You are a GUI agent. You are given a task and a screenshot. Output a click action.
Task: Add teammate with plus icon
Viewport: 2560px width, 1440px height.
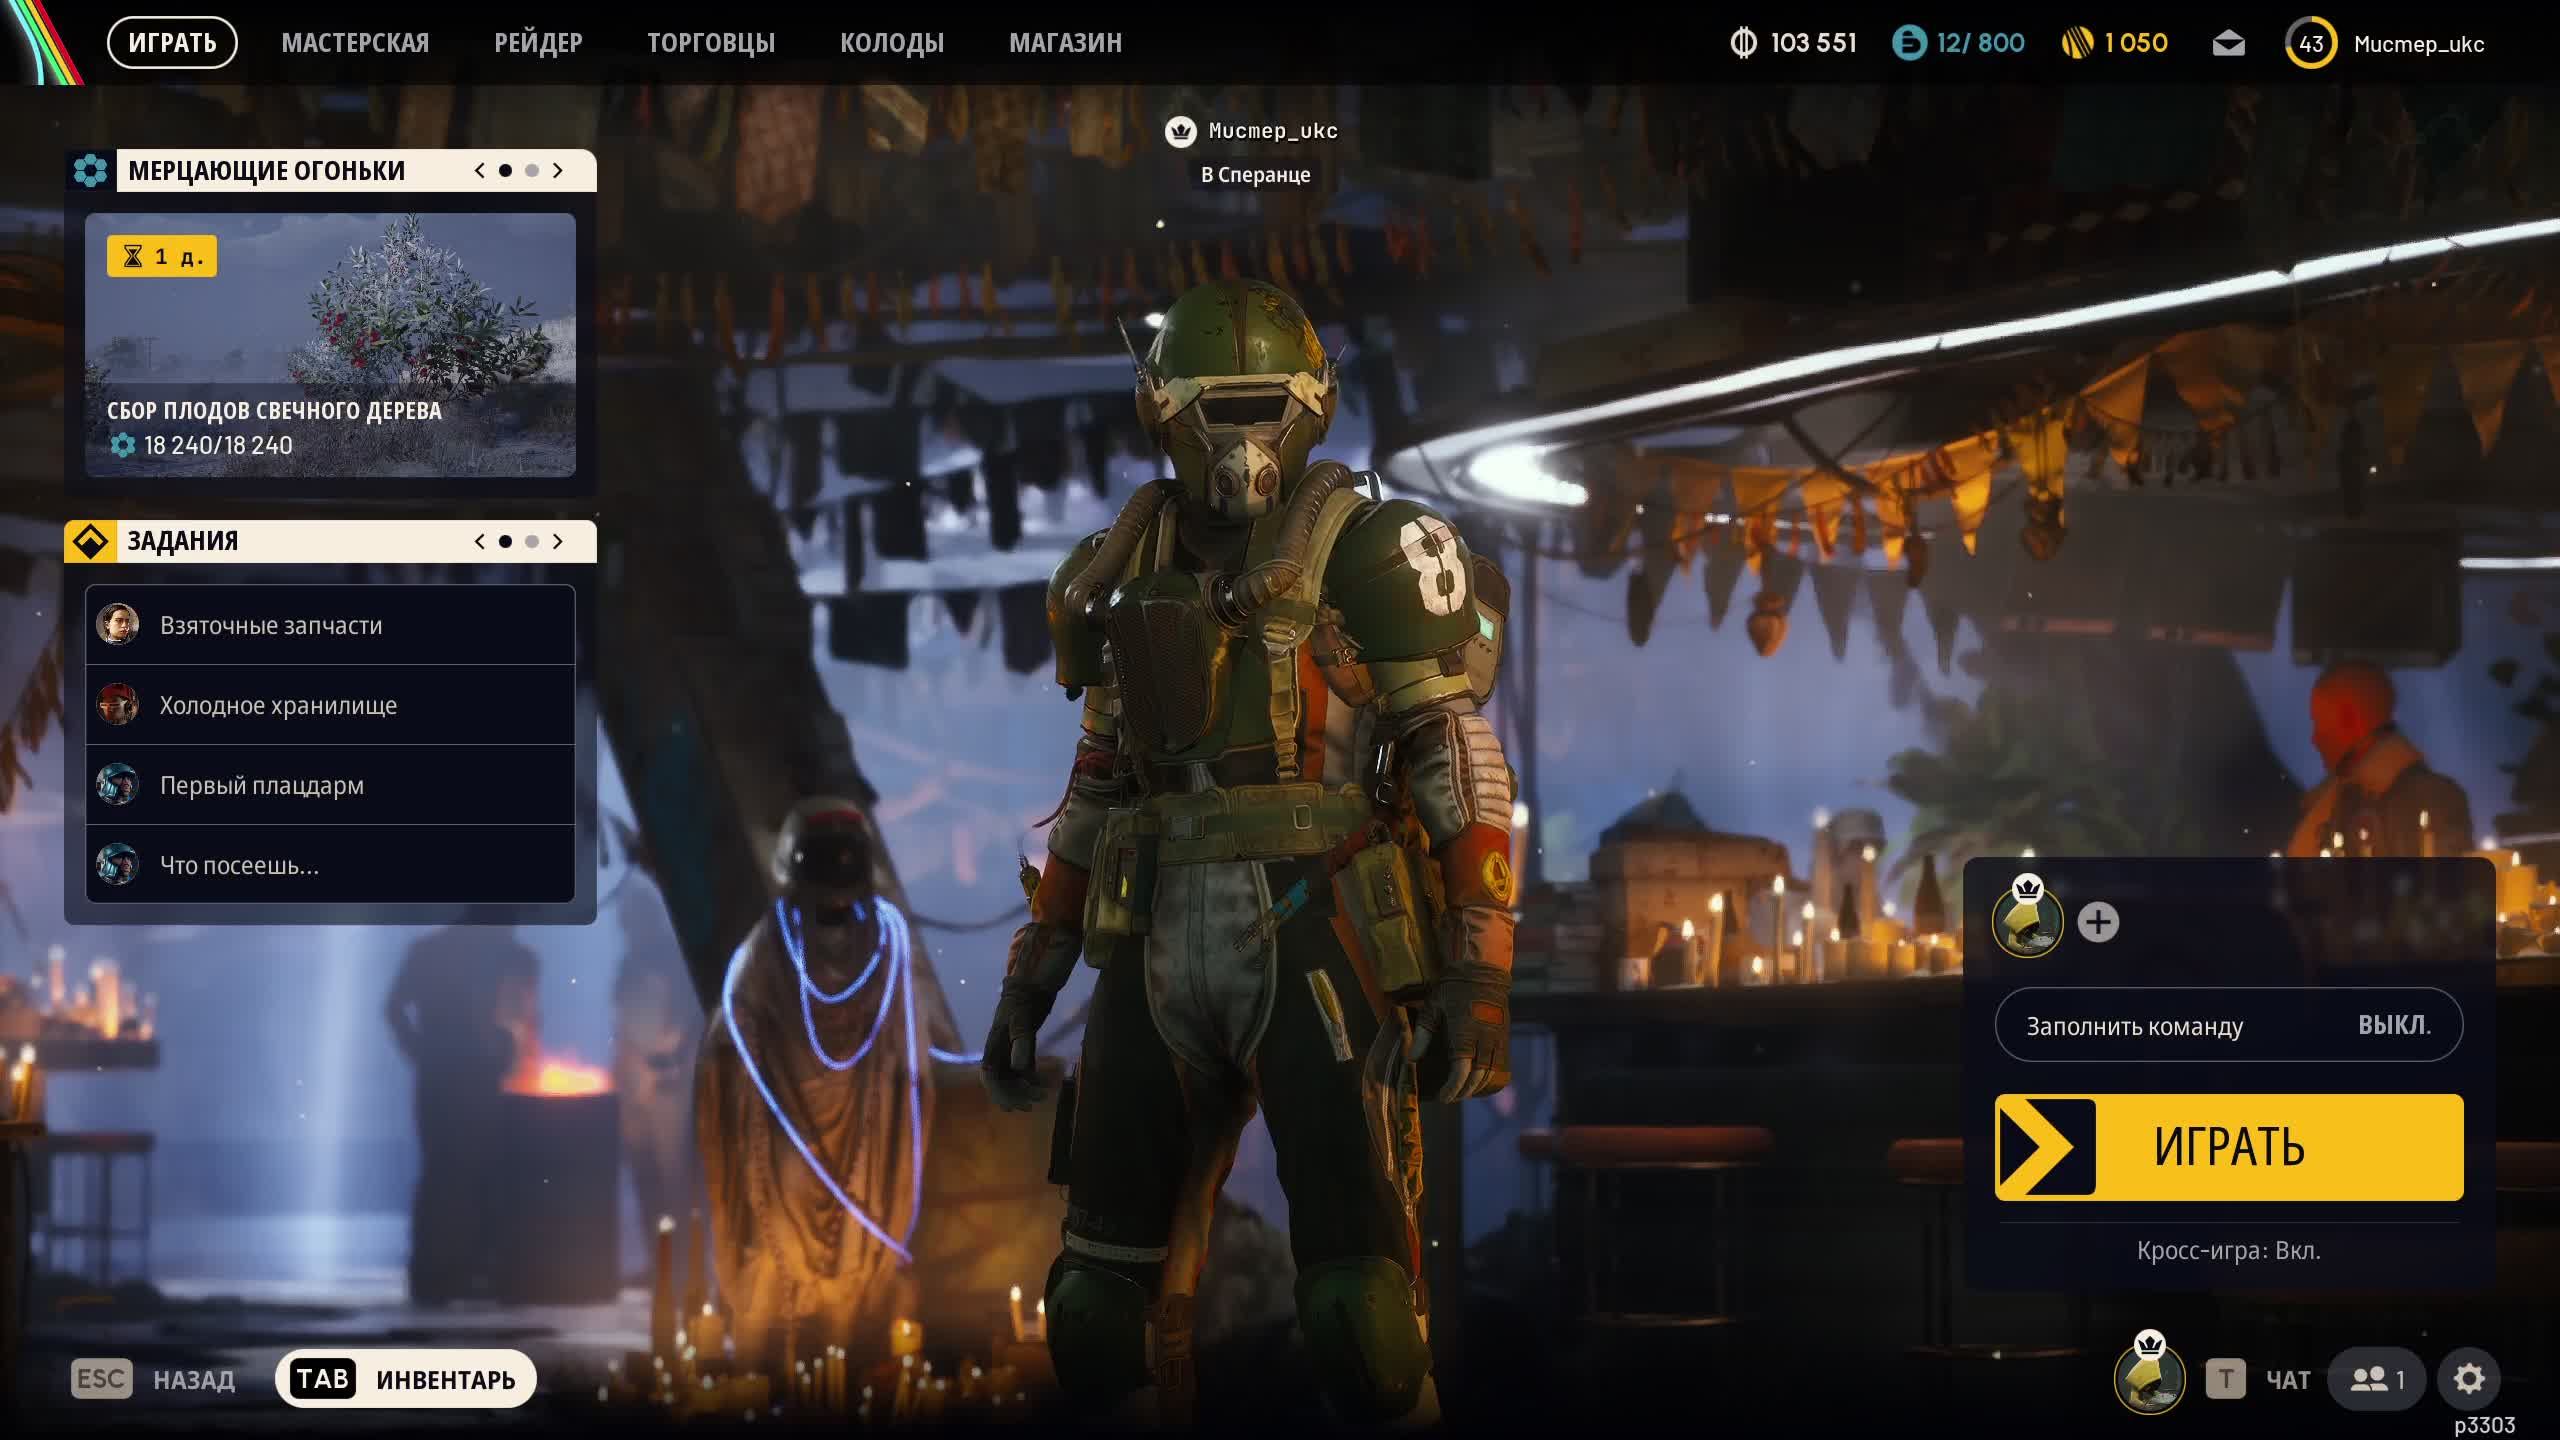click(2098, 922)
